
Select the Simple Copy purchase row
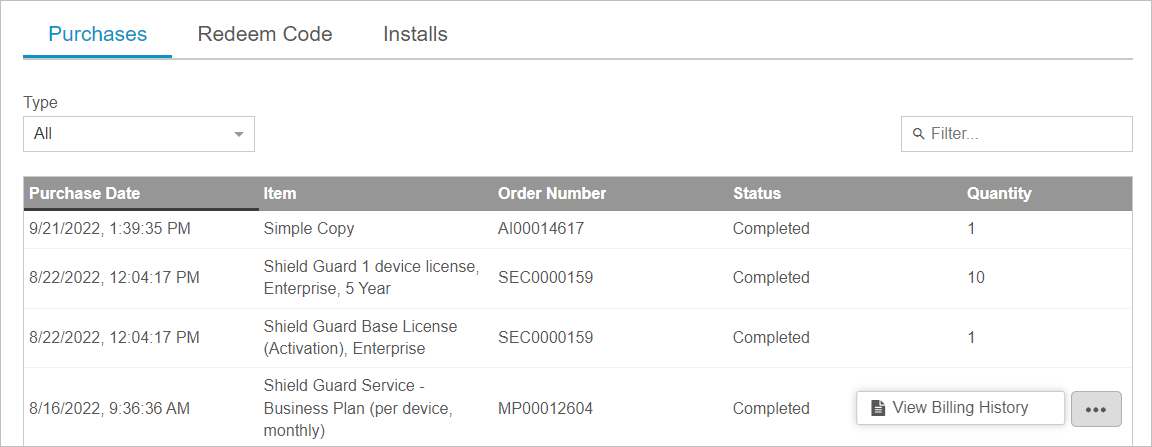(577, 229)
